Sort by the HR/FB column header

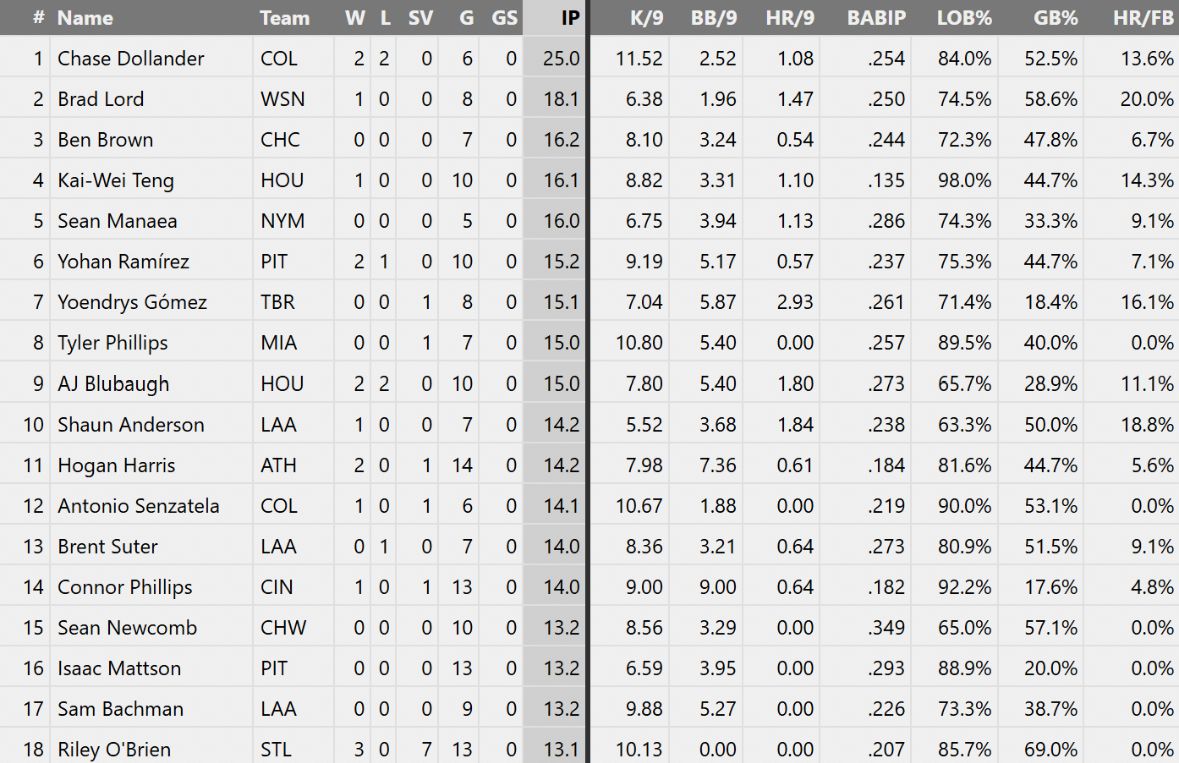(1143, 18)
